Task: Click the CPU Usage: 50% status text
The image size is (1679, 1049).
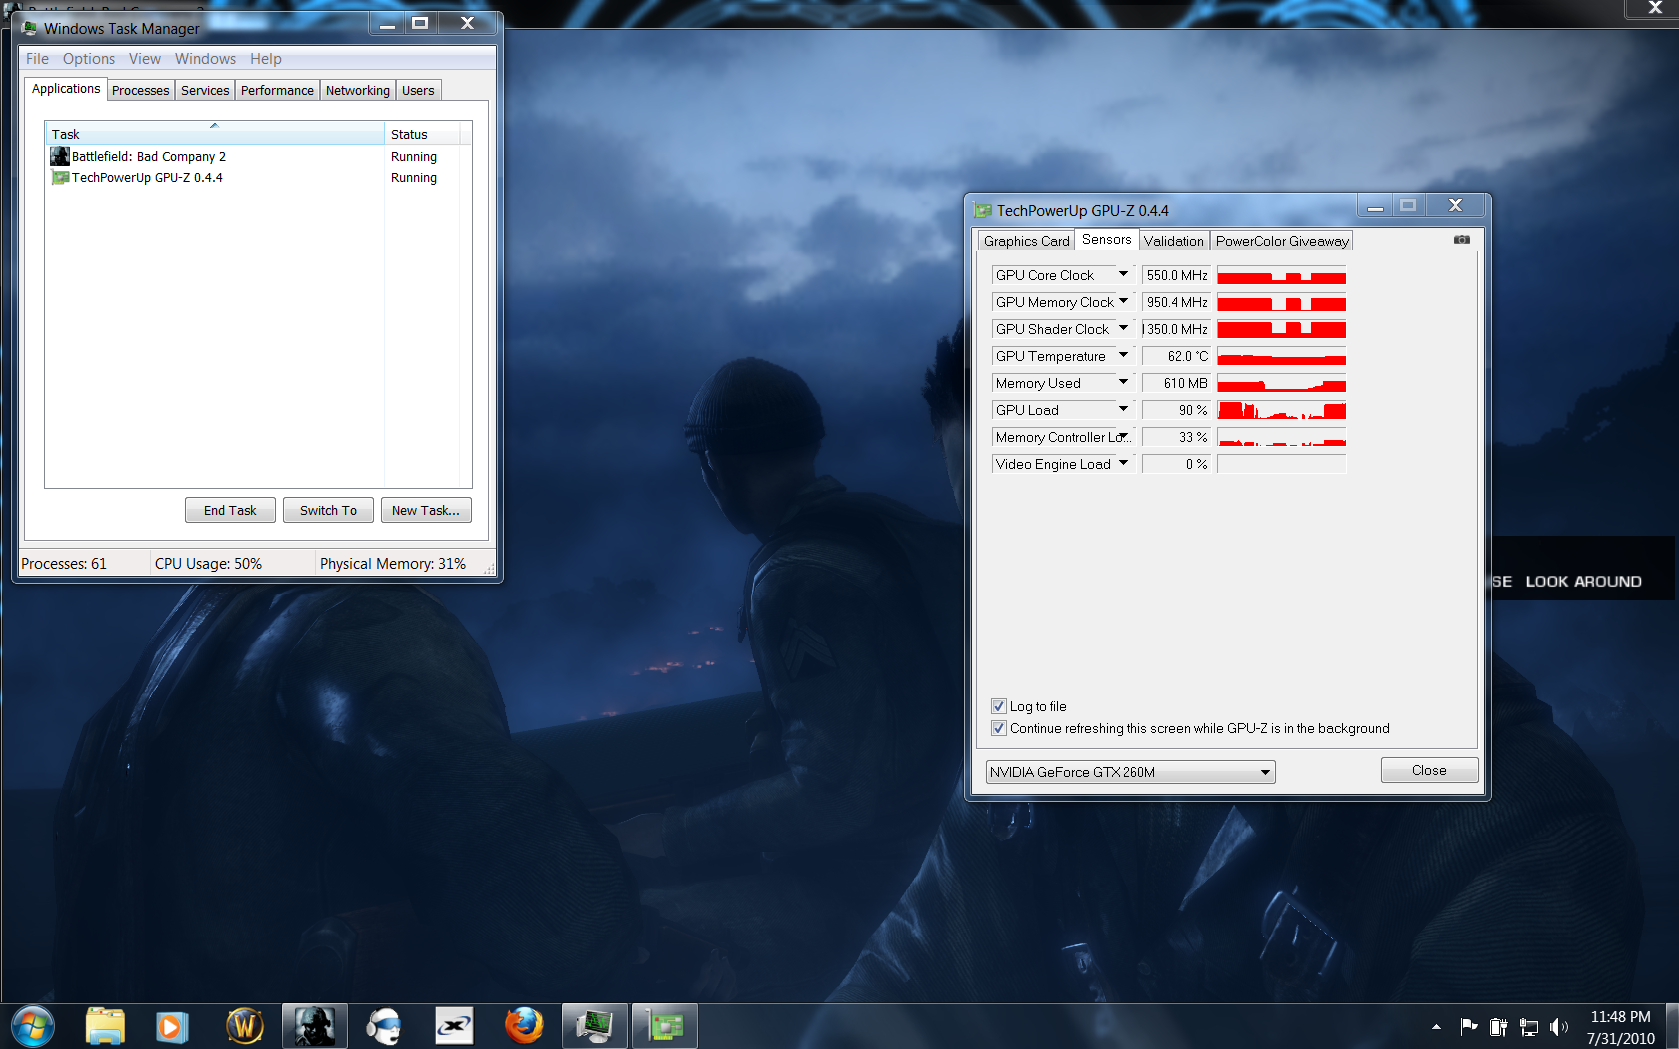Action: [x=208, y=564]
